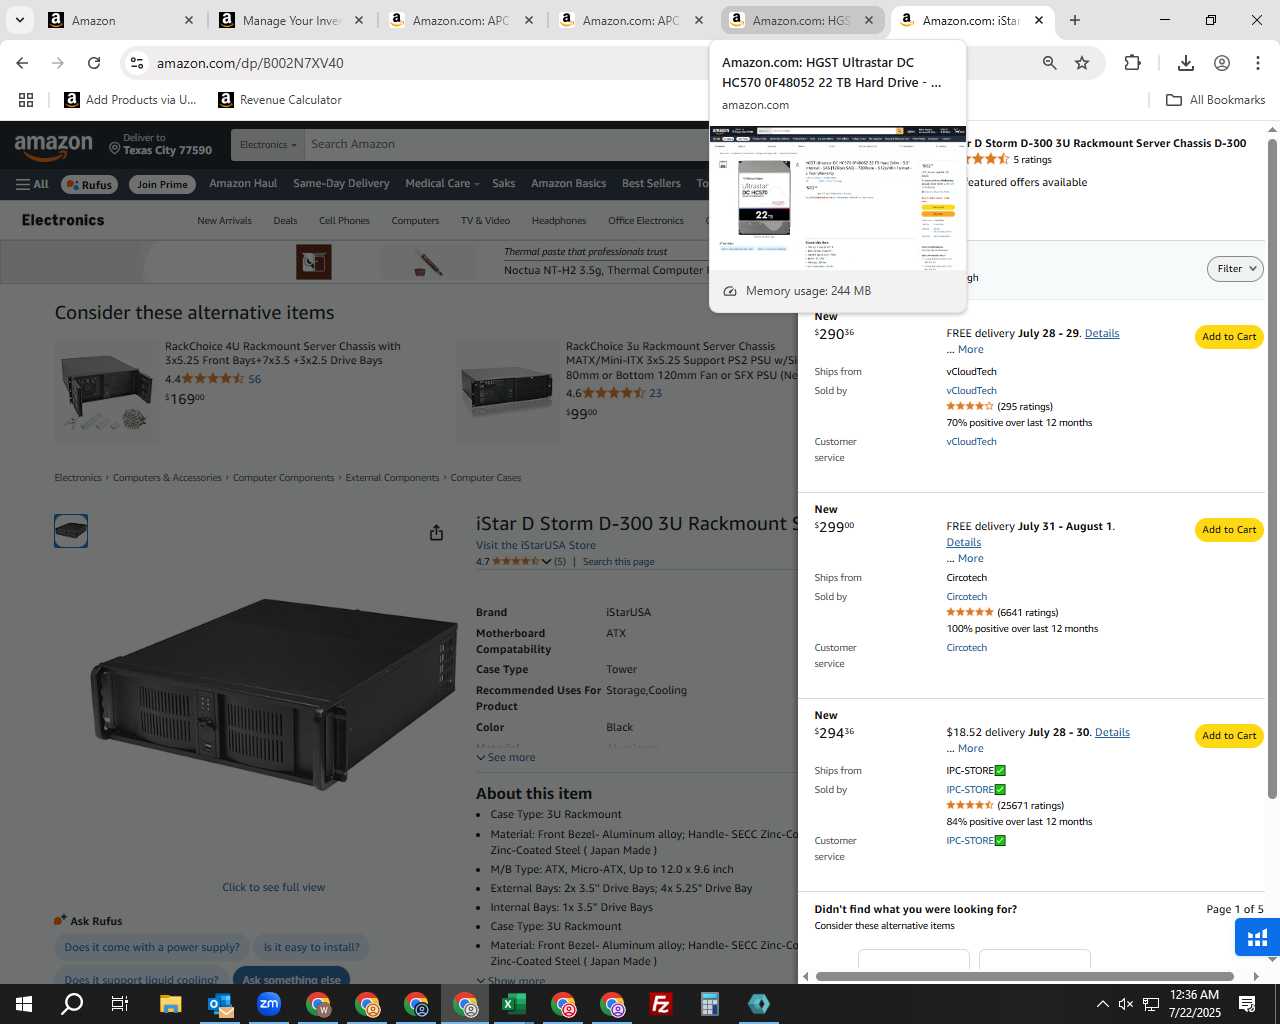Image resolution: width=1280 pixels, height=1024 pixels.
Task: Expand See more product details
Action: point(506,758)
